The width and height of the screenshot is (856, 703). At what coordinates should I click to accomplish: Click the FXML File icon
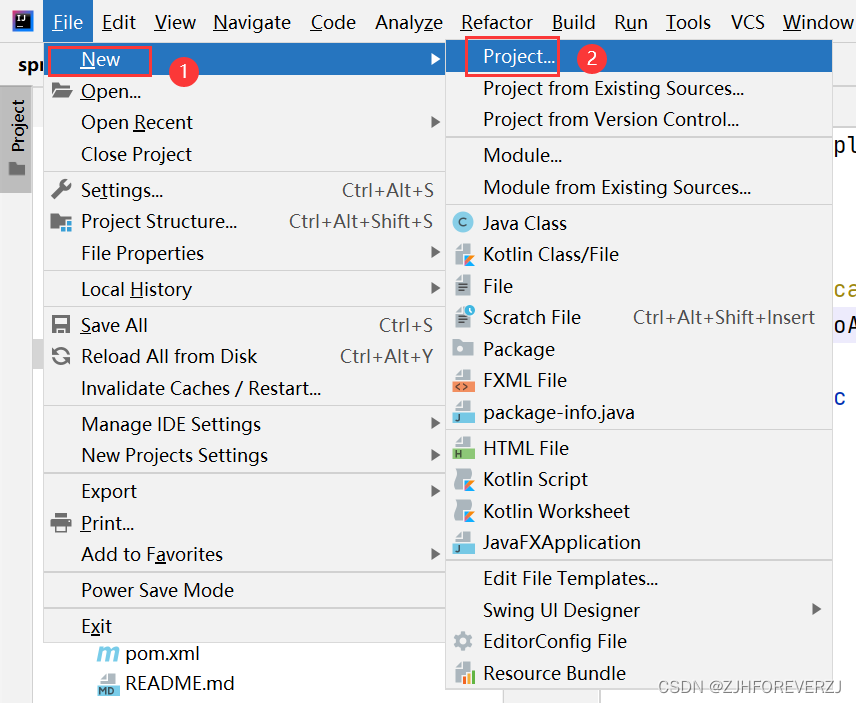(x=463, y=380)
